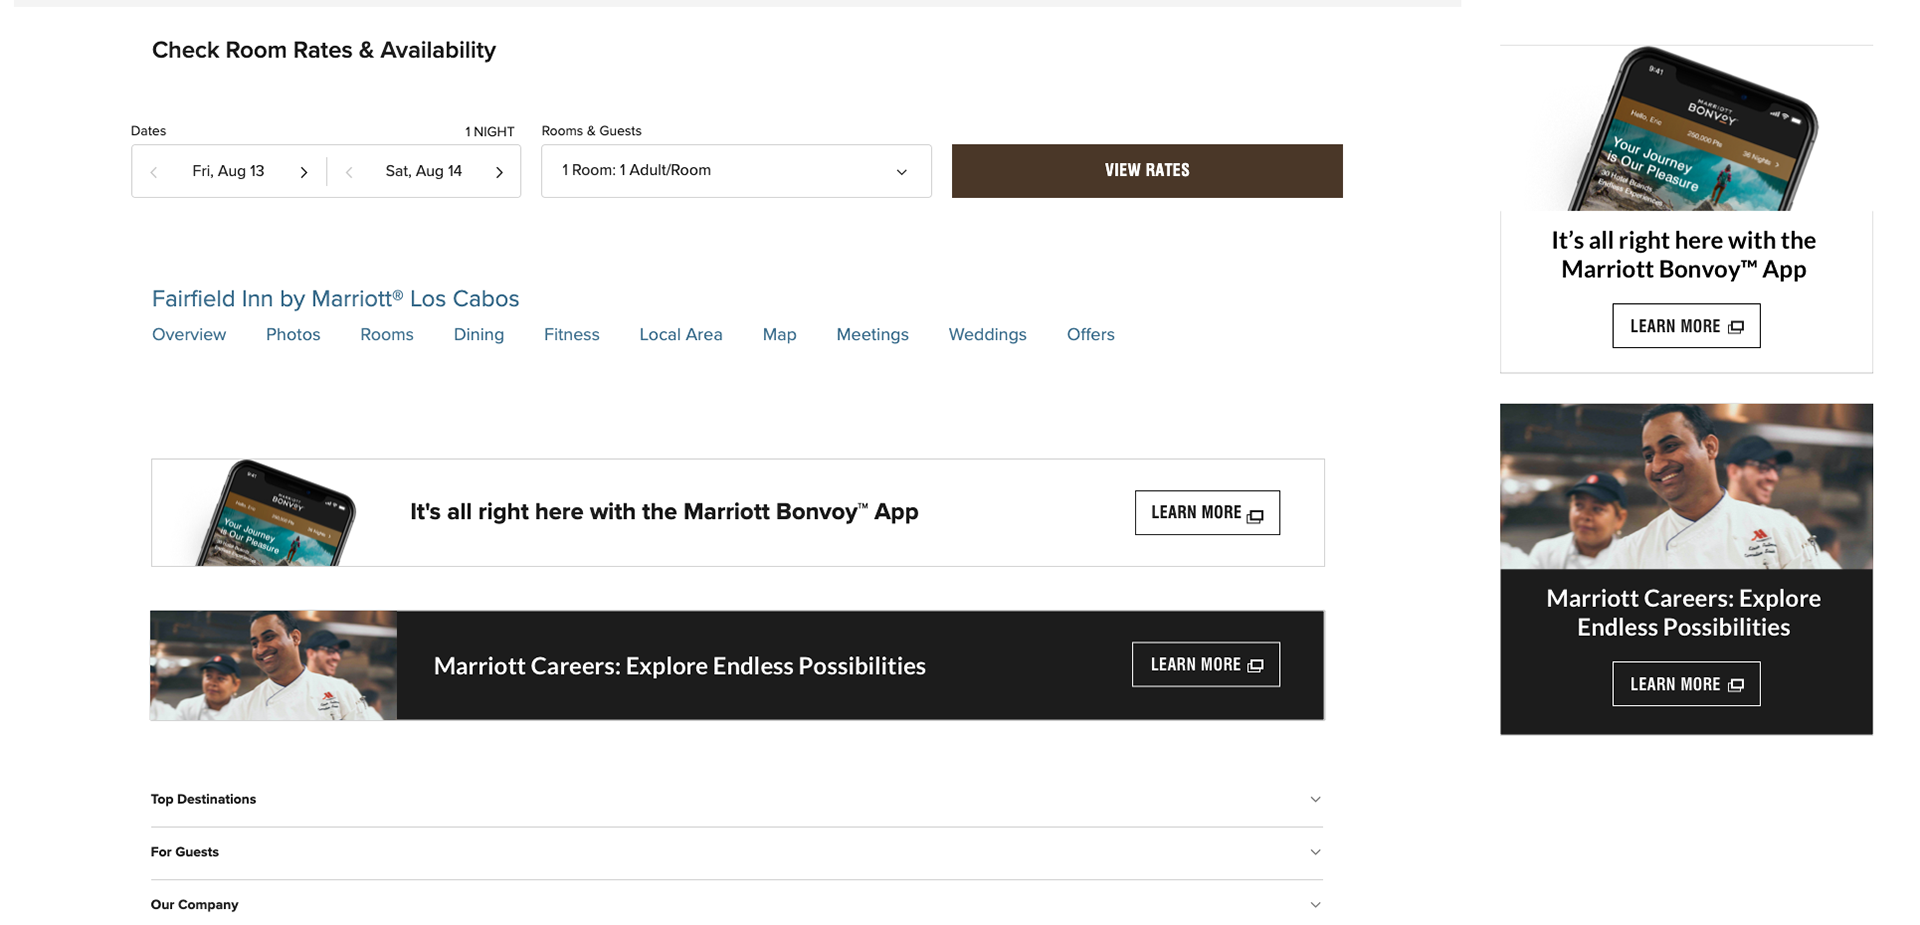The width and height of the screenshot is (1920, 925).
Task: Click chefs photo in sidebar Careers card
Action: coord(1686,487)
